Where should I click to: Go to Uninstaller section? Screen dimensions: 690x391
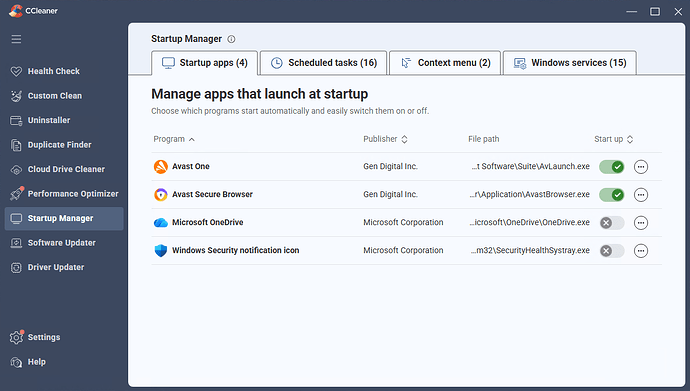click(49, 121)
